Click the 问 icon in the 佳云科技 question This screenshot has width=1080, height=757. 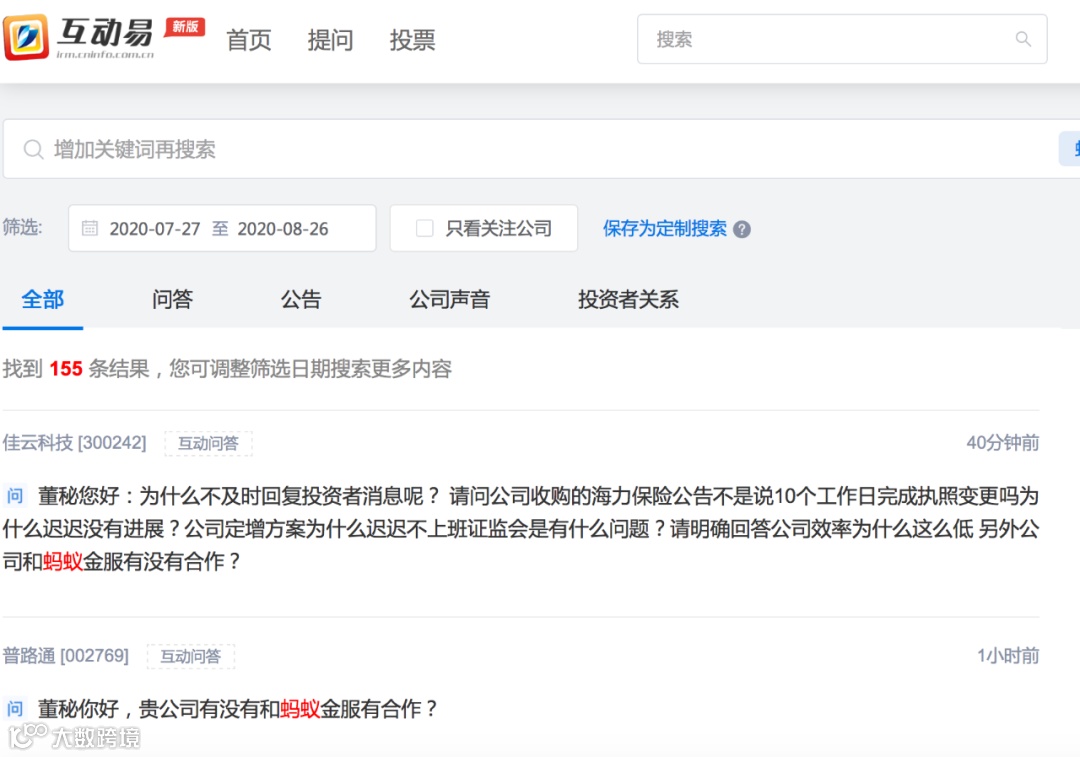tap(15, 496)
